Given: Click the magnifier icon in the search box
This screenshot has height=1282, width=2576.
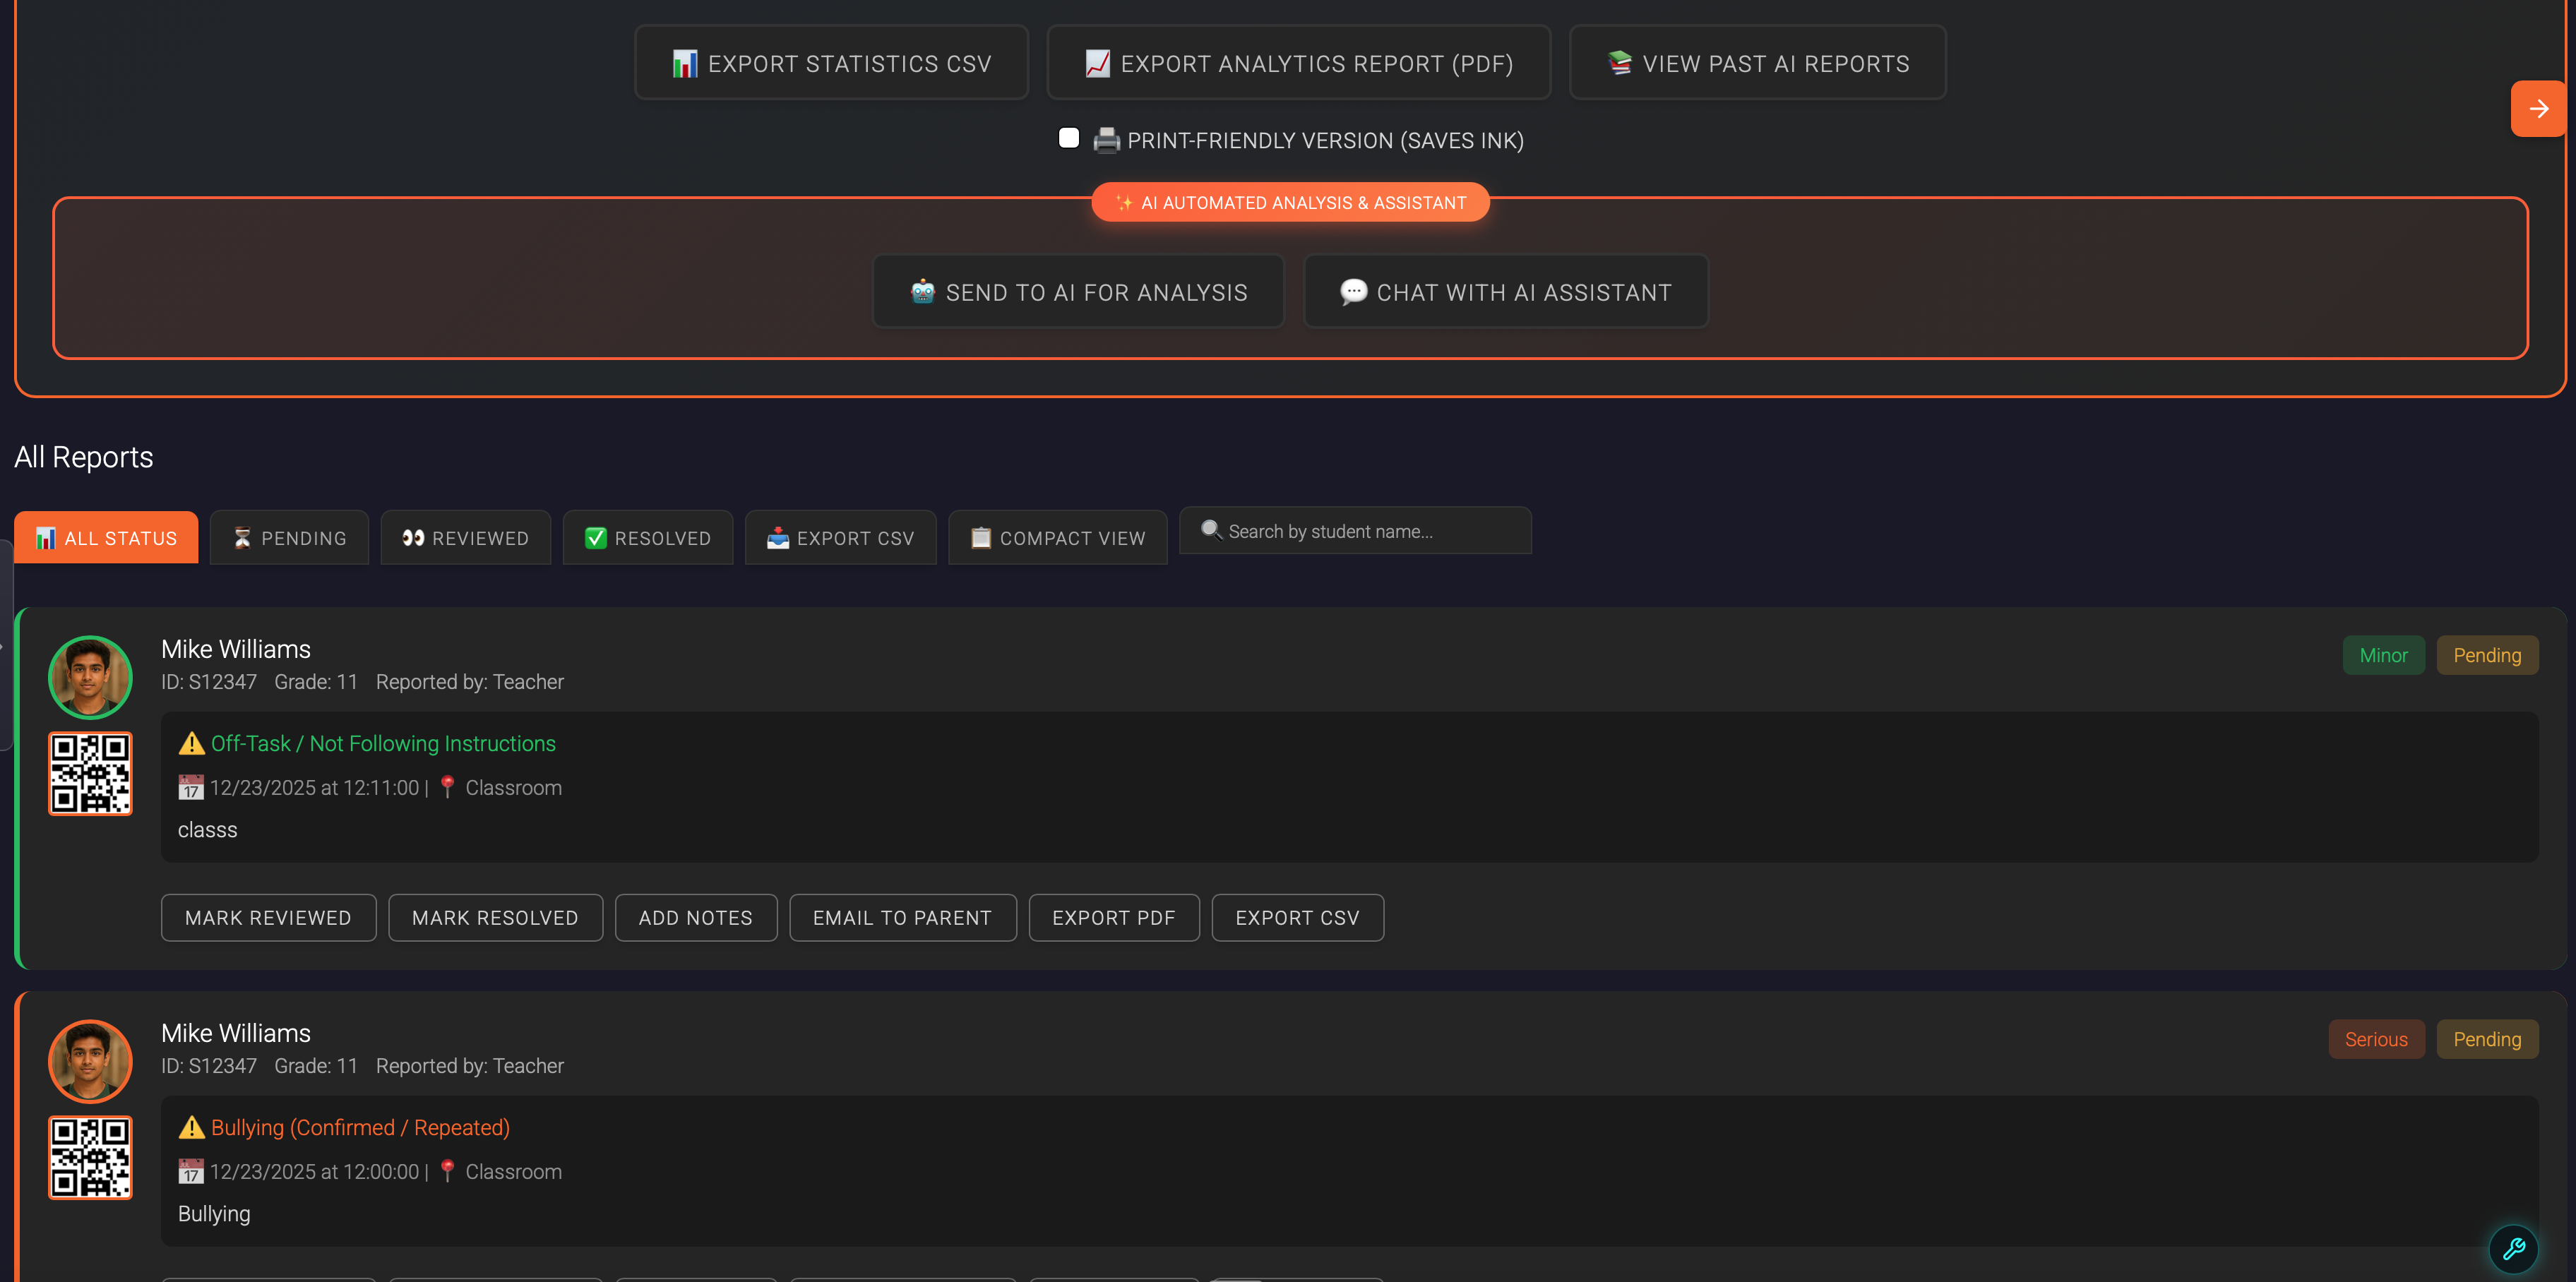Looking at the screenshot, I should 1212,531.
